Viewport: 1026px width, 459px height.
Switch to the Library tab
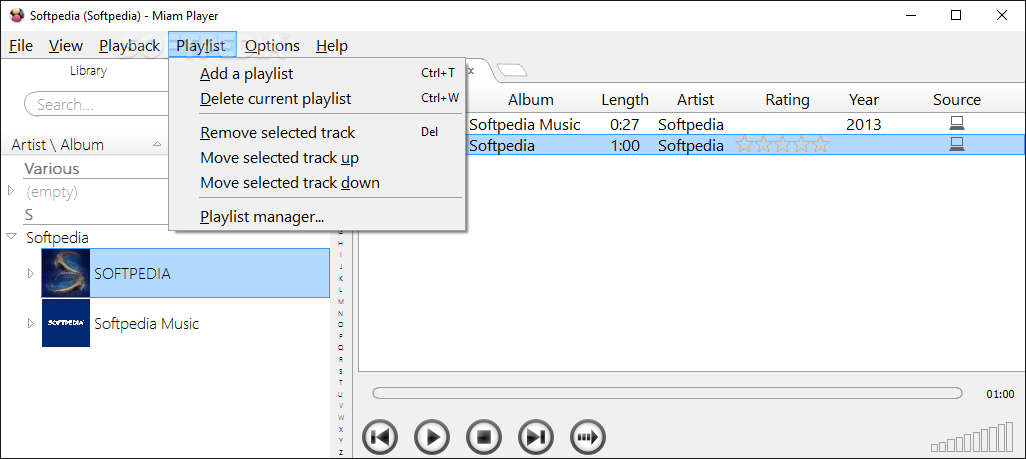tap(88, 71)
